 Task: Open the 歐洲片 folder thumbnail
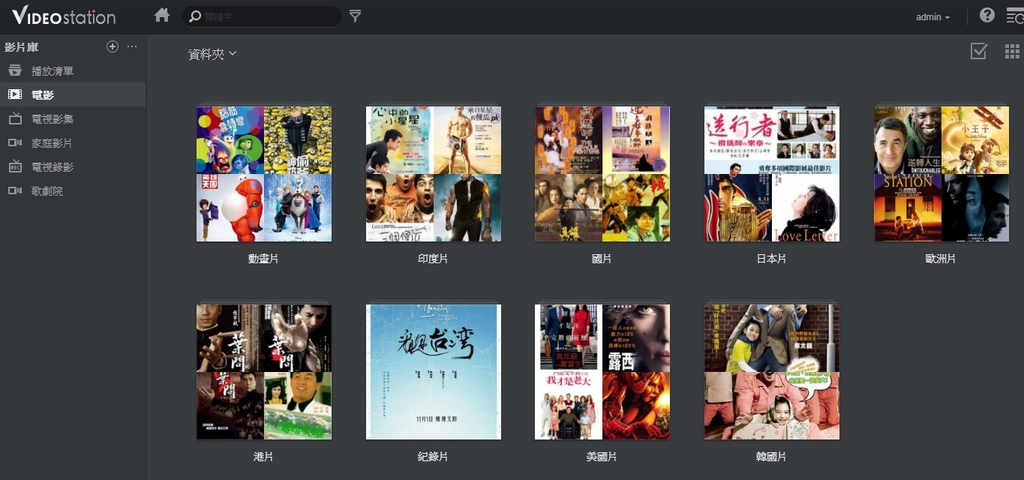click(x=941, y=174)
